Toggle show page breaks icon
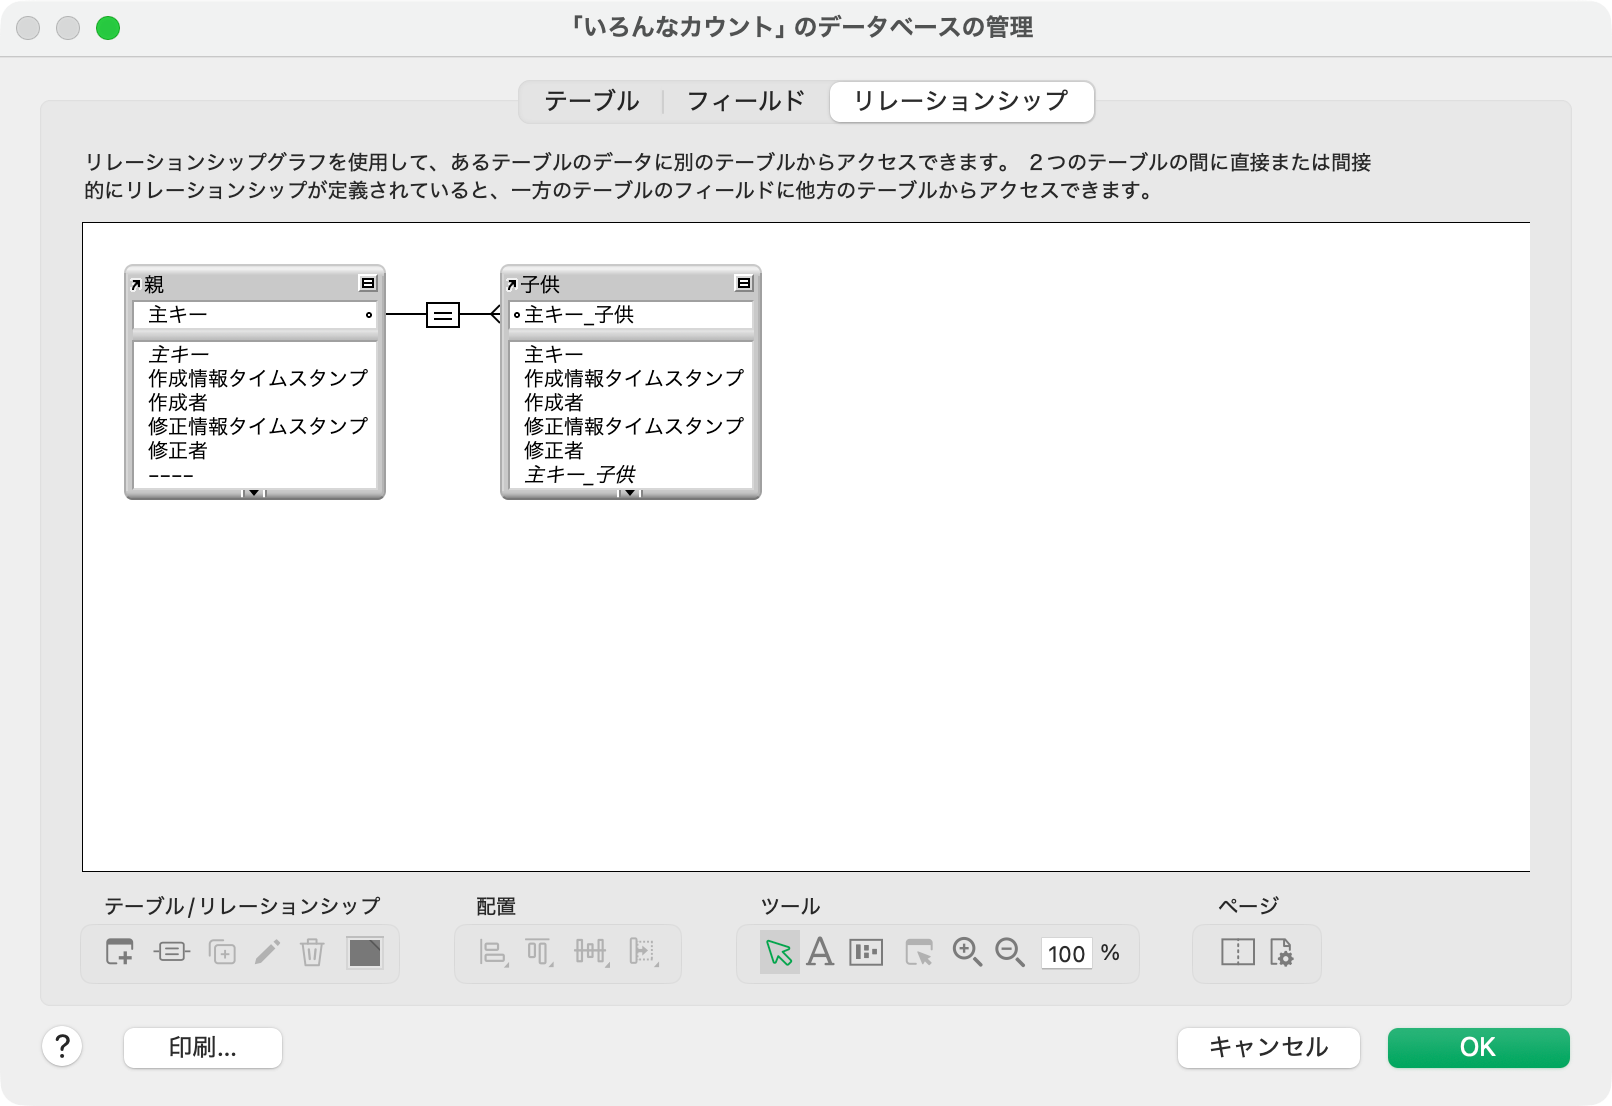 pos(1237,952)
